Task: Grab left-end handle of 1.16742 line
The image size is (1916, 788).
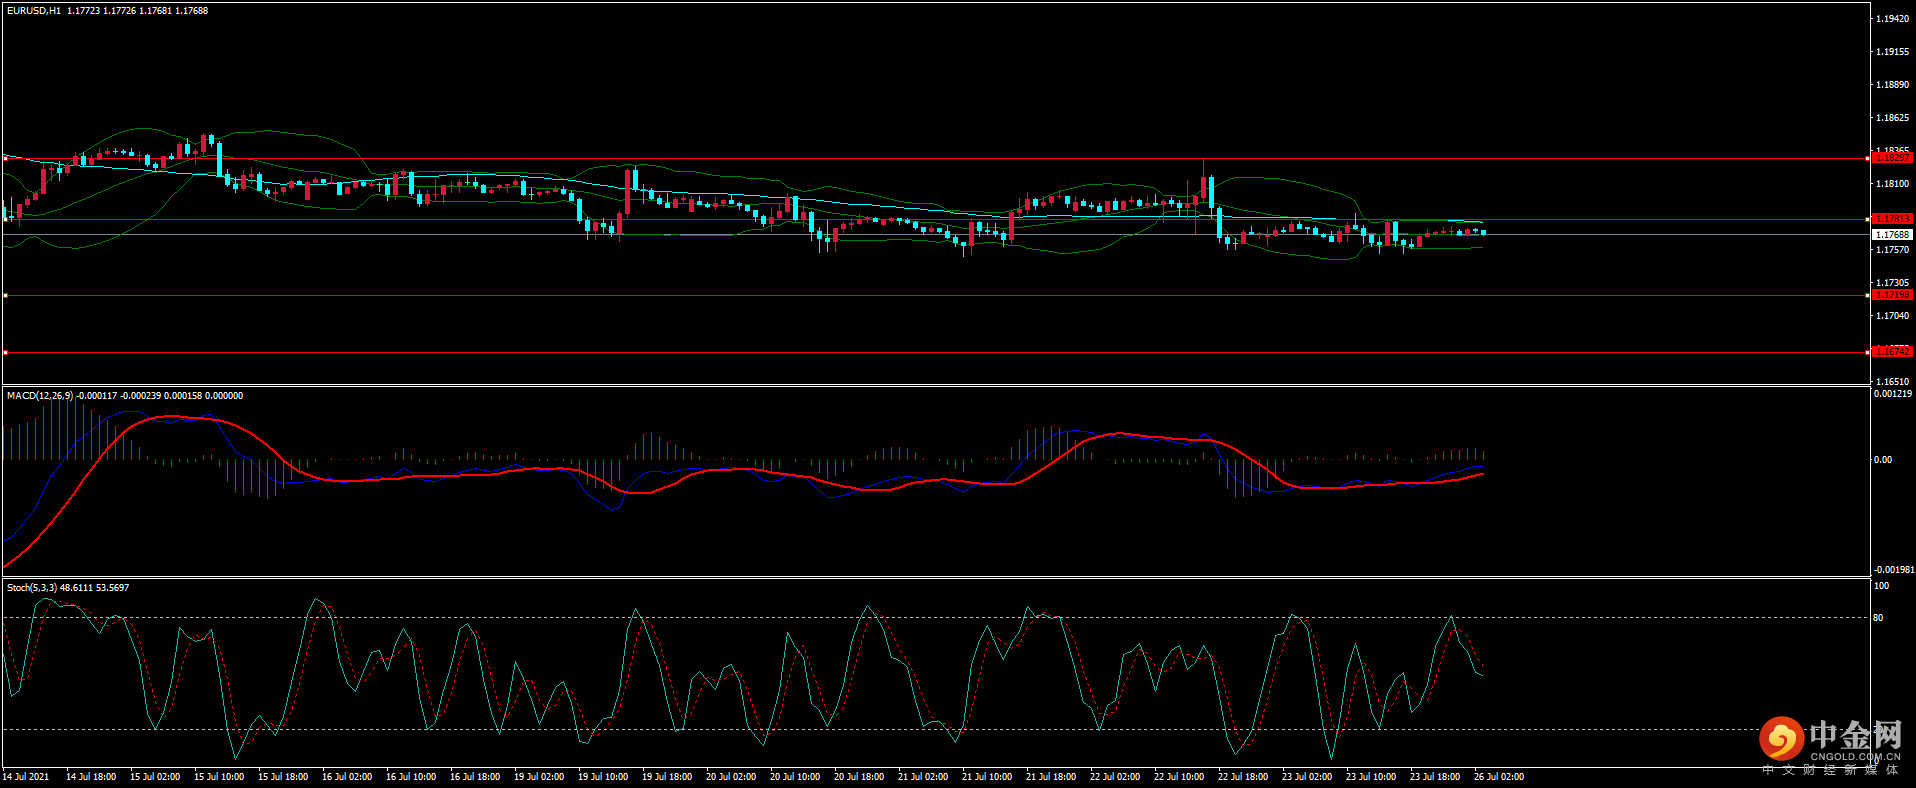Action: (5, 352)
